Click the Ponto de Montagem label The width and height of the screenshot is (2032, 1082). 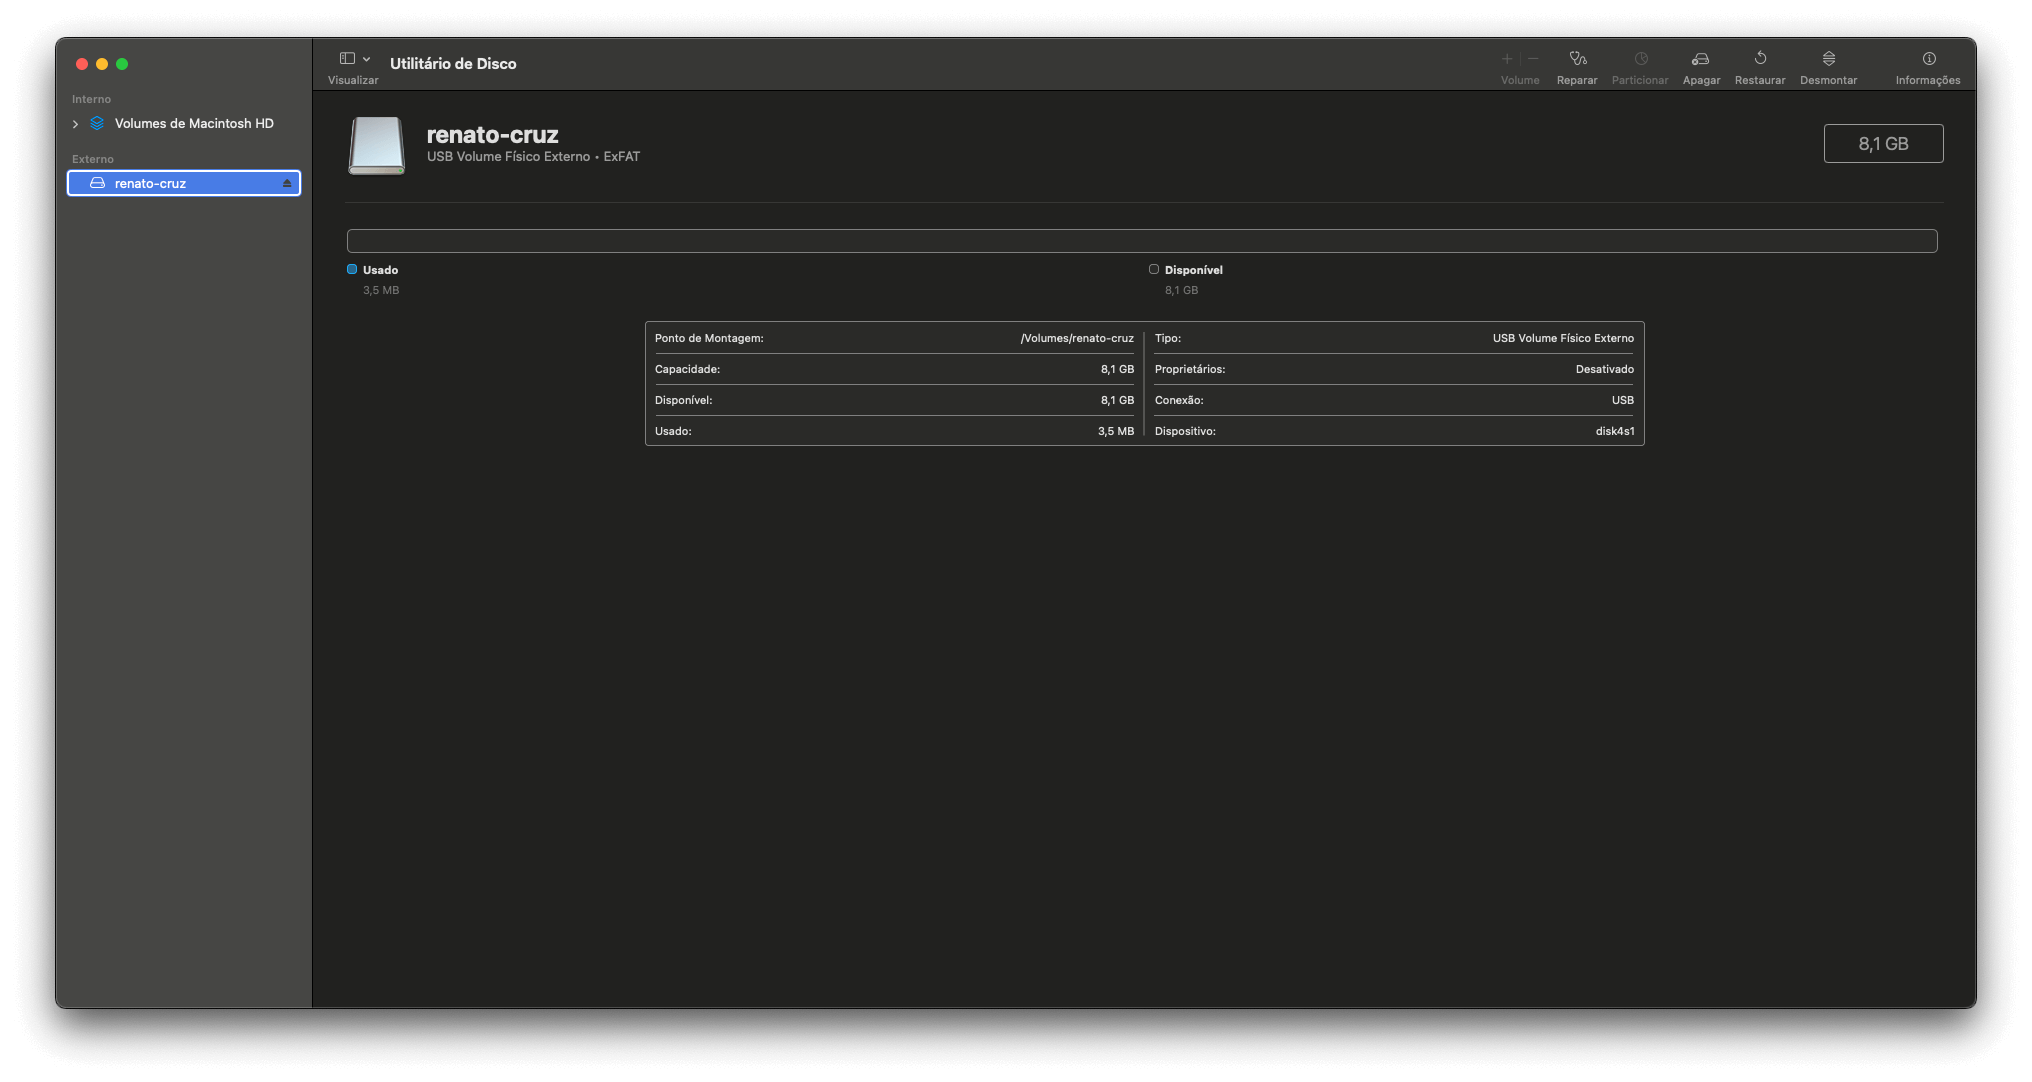(709, 338)
